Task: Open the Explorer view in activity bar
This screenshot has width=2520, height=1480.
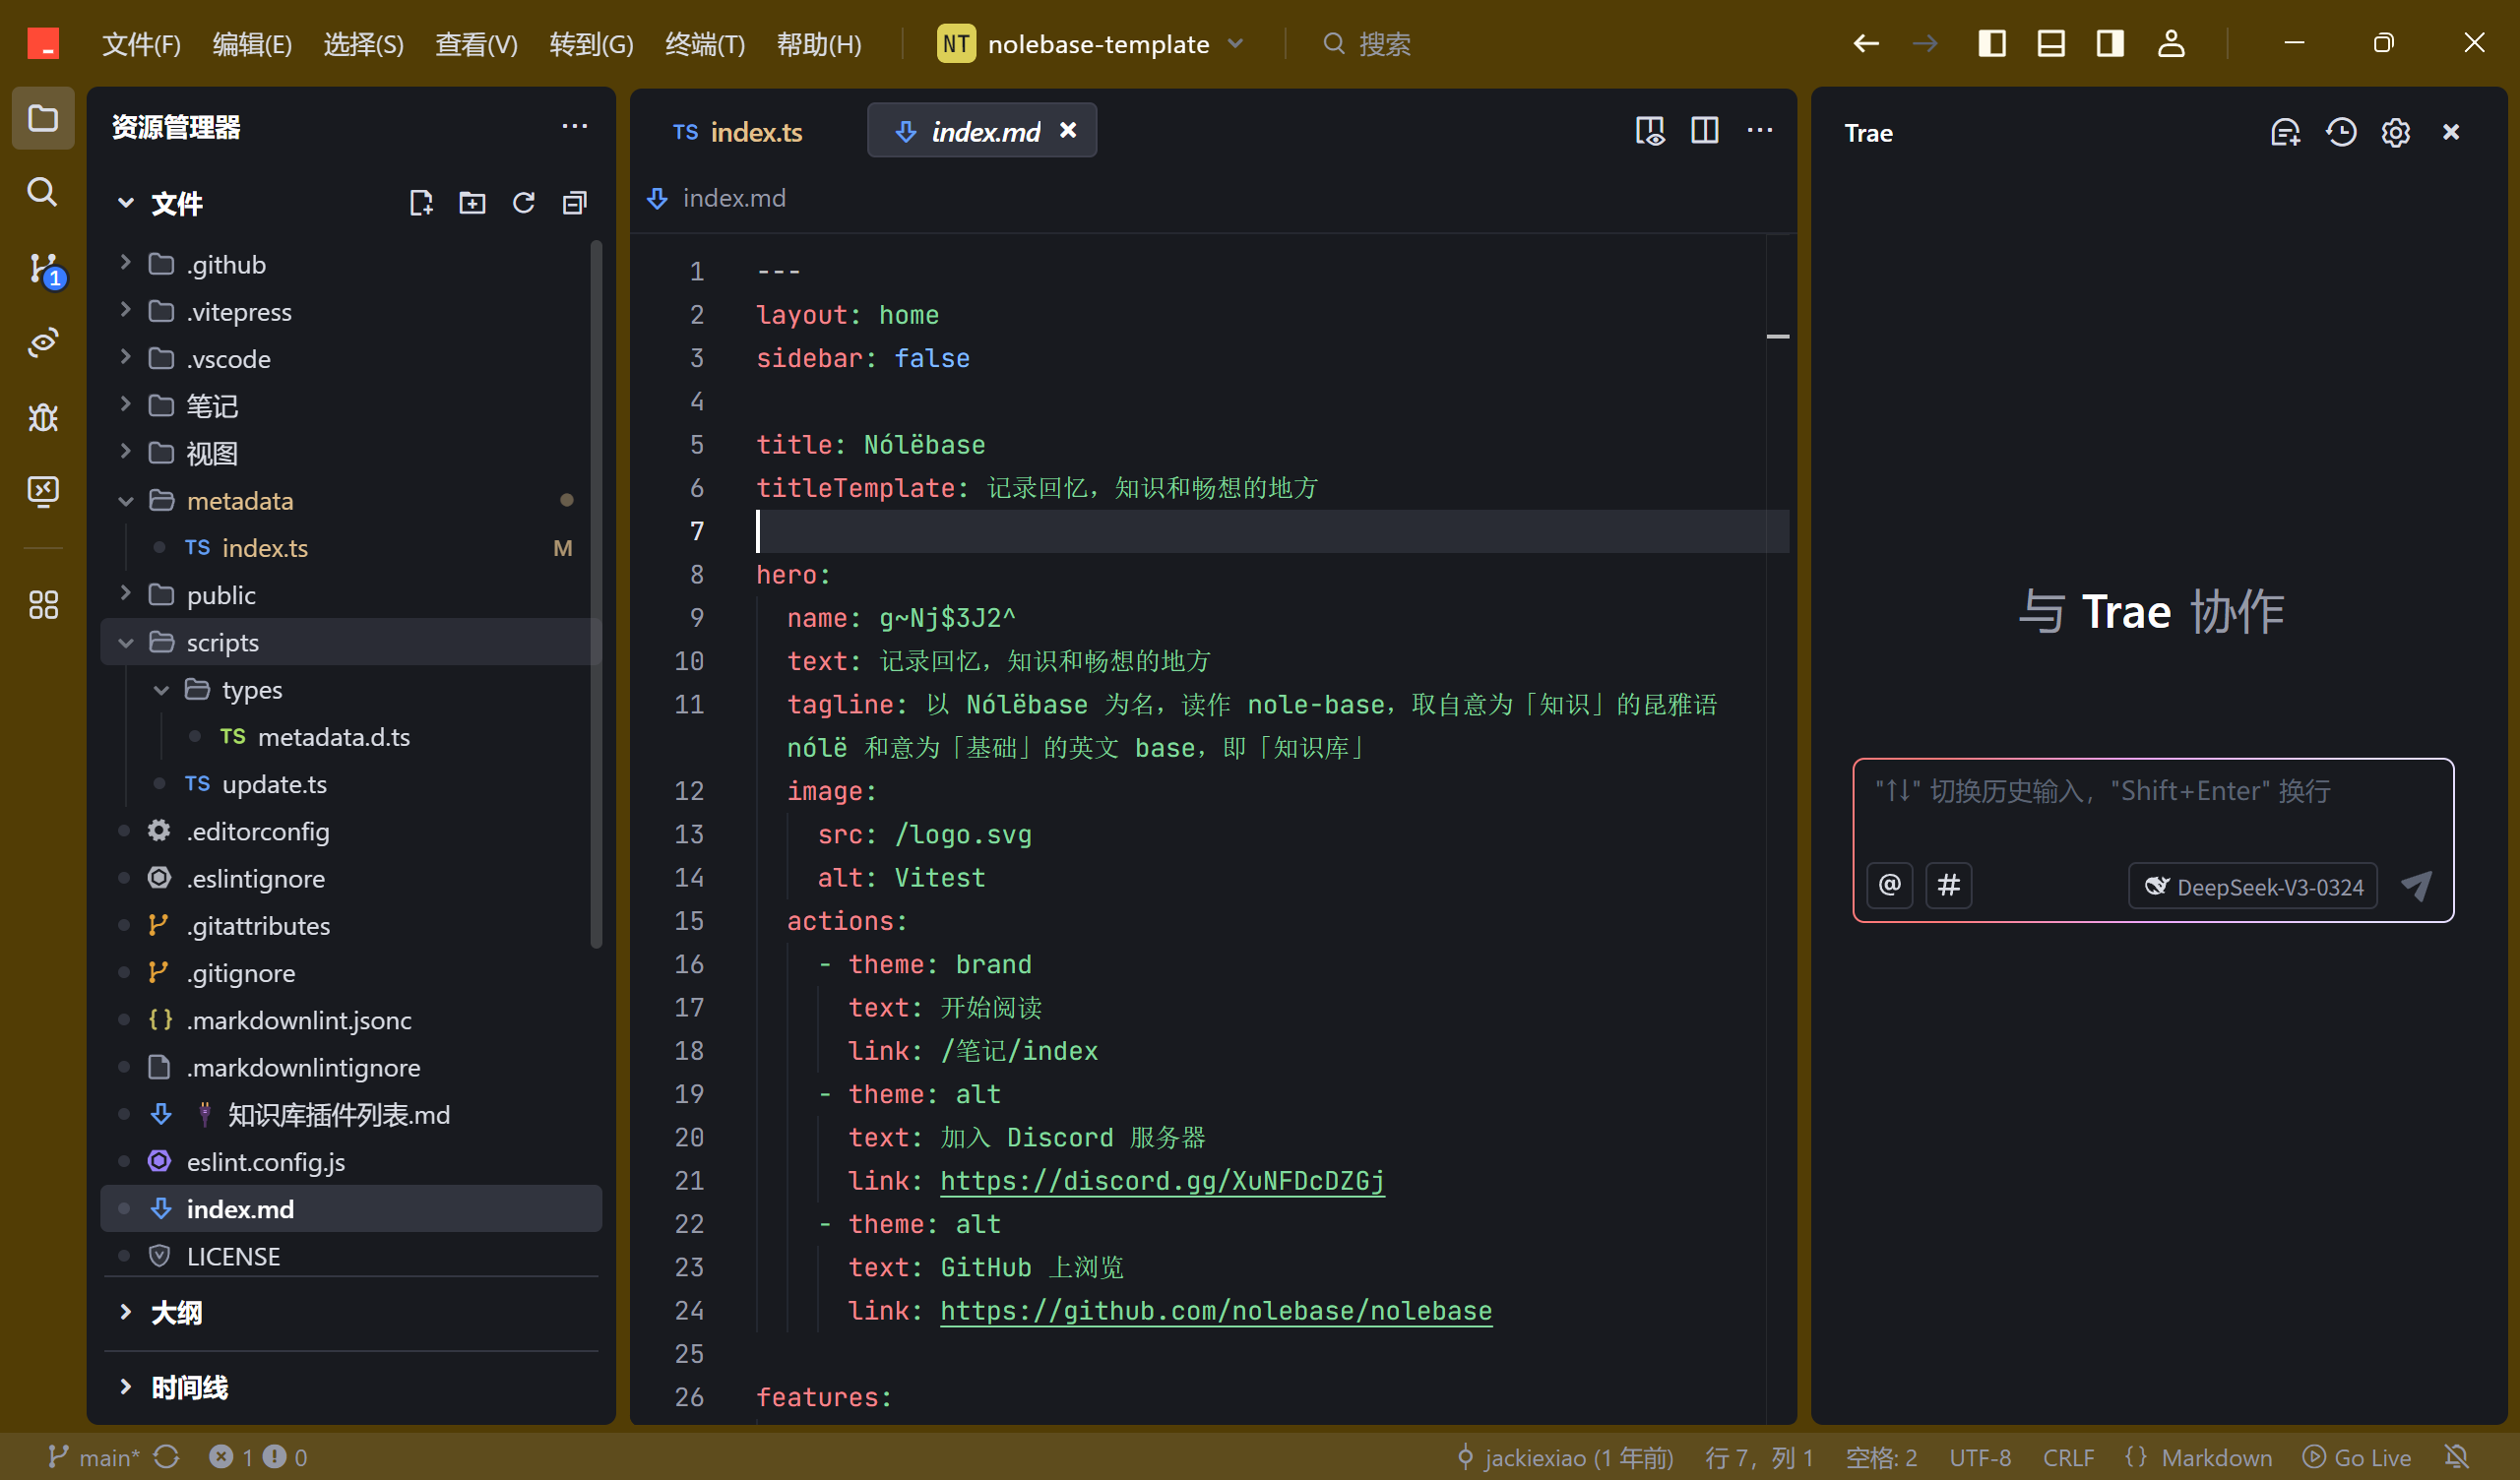Action: [42, 119]
